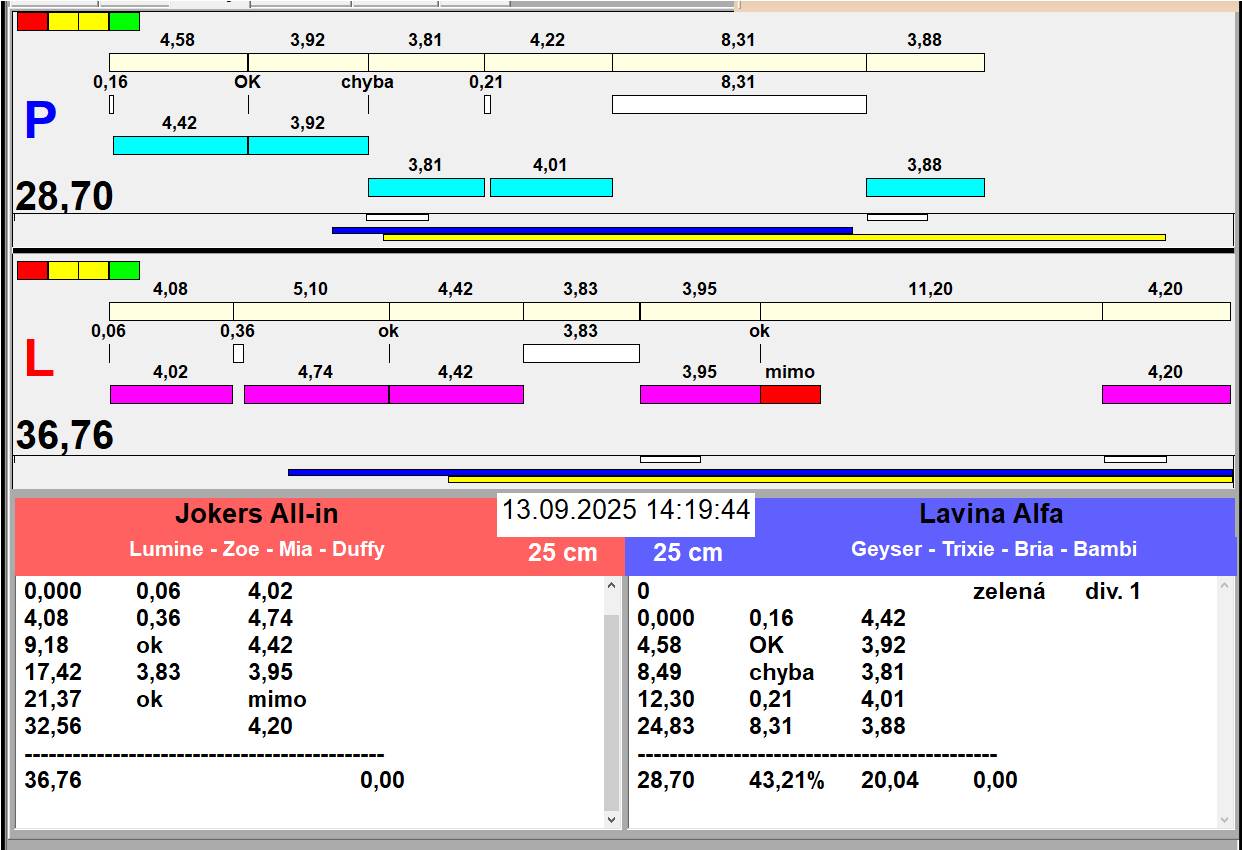Click the red letter L lane marker
Image resolution: width=1242 pixels, height=850 pixels.
38,359
